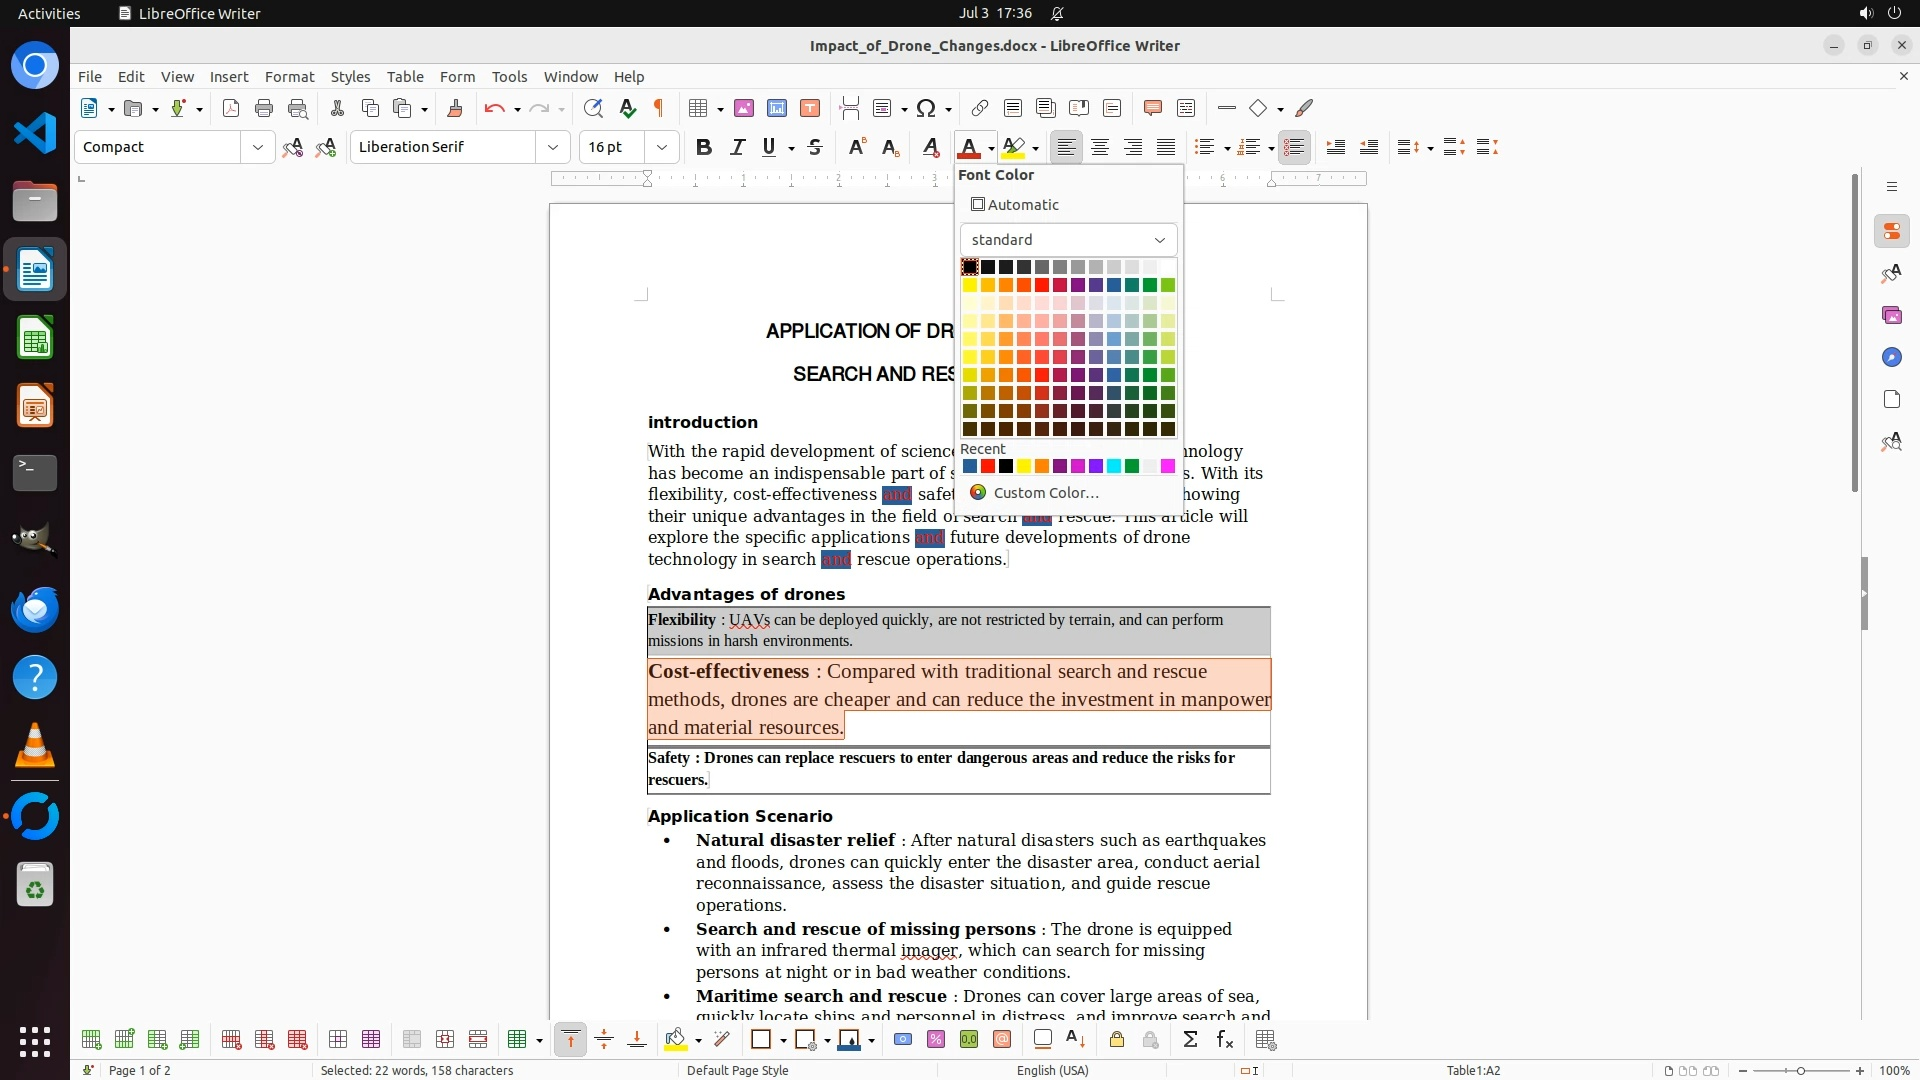
Task: Pick the red swatch in Recent colors
Action: 988,466
